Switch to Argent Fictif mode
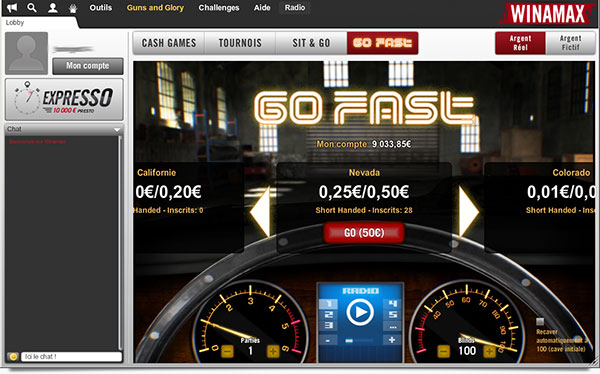This screenshot has width=600, height=374. (570, 43)
